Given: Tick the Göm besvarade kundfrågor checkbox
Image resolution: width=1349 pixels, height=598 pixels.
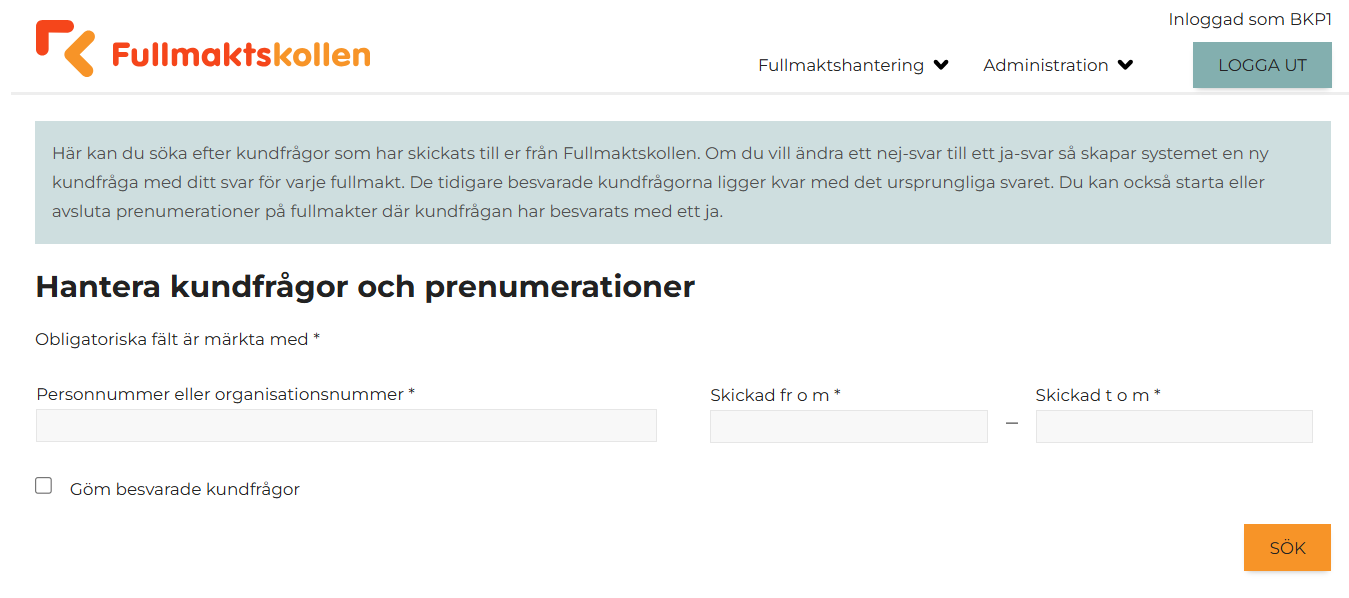Looking at the screenshot, I should click(x=44, y=486).
